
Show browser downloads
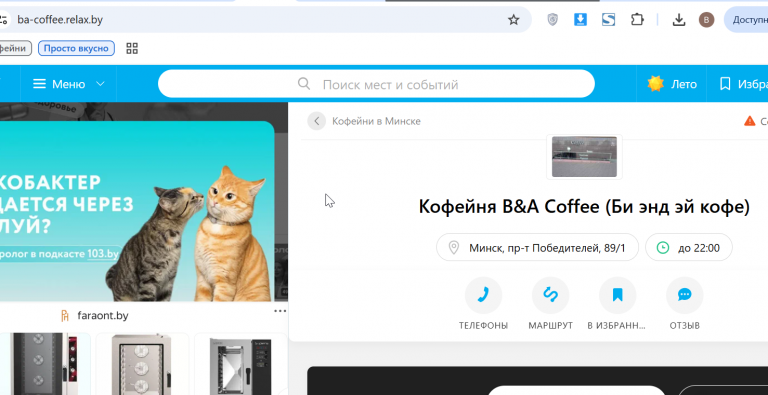point(679,20)
